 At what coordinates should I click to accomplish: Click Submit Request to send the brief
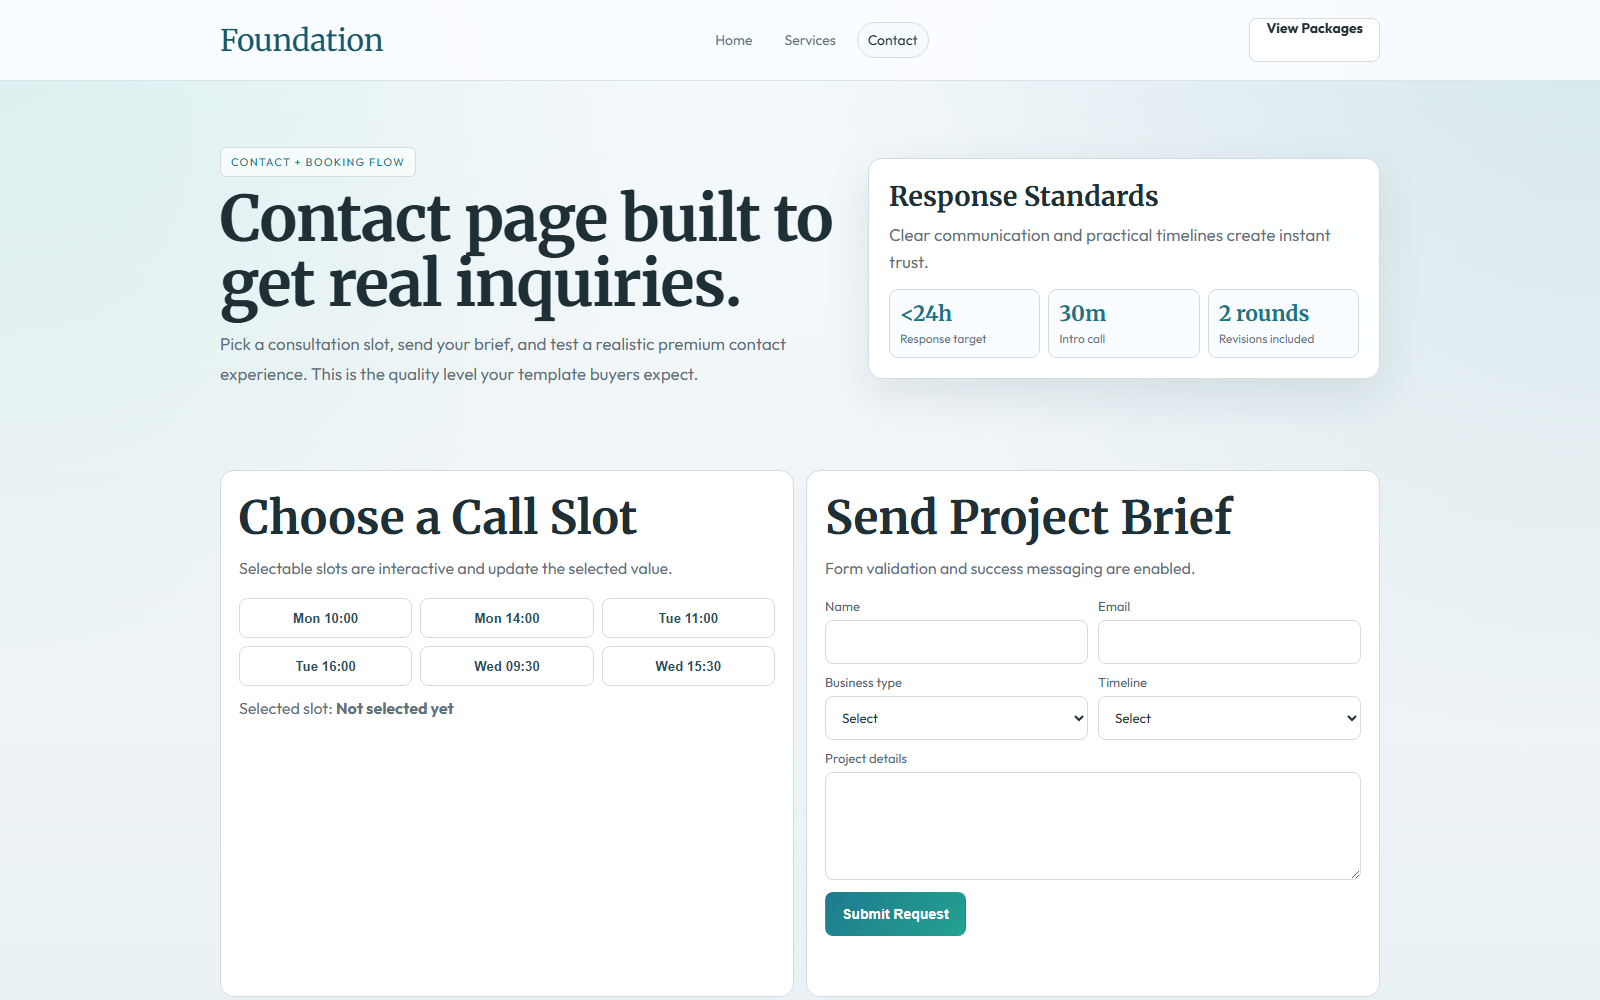[894, 913]
